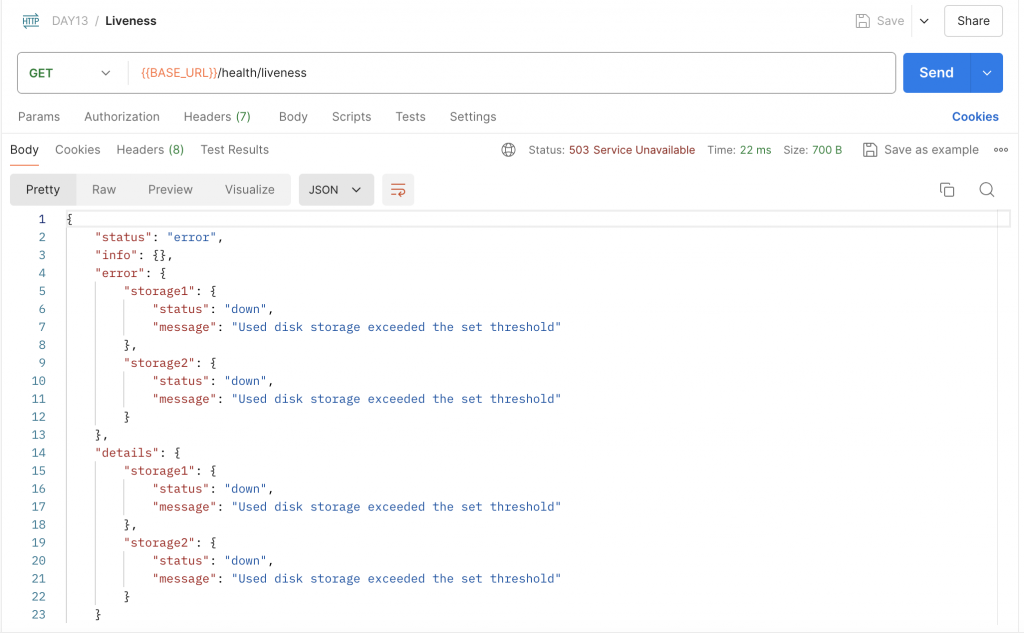
Task: Switch to Visualize view mode
Action: point(249,189)
